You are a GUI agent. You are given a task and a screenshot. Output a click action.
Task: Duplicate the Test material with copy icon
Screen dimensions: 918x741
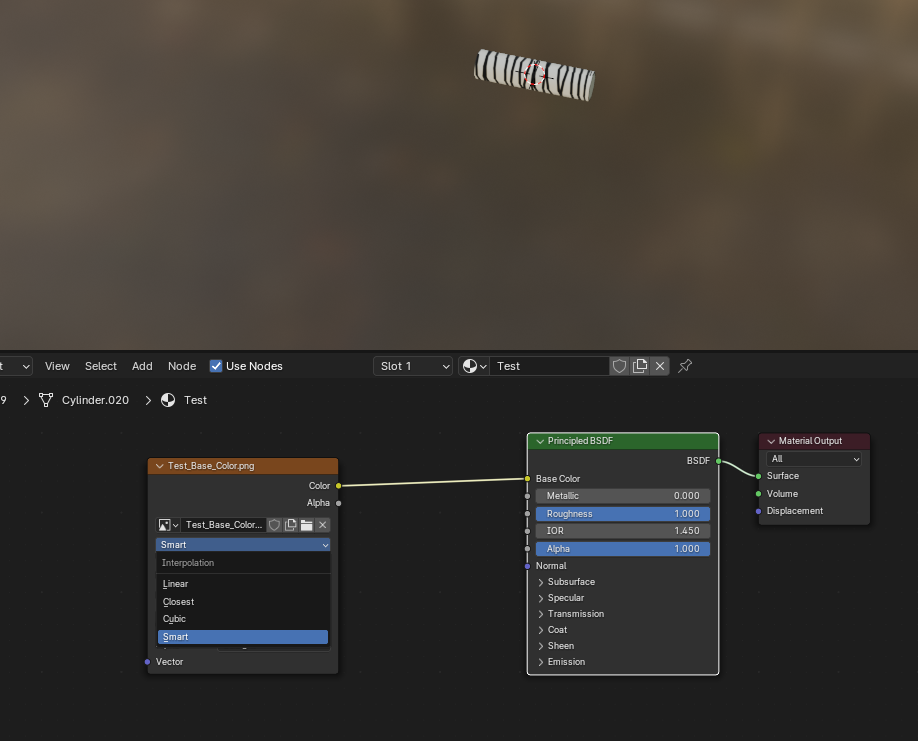point(640,366)
